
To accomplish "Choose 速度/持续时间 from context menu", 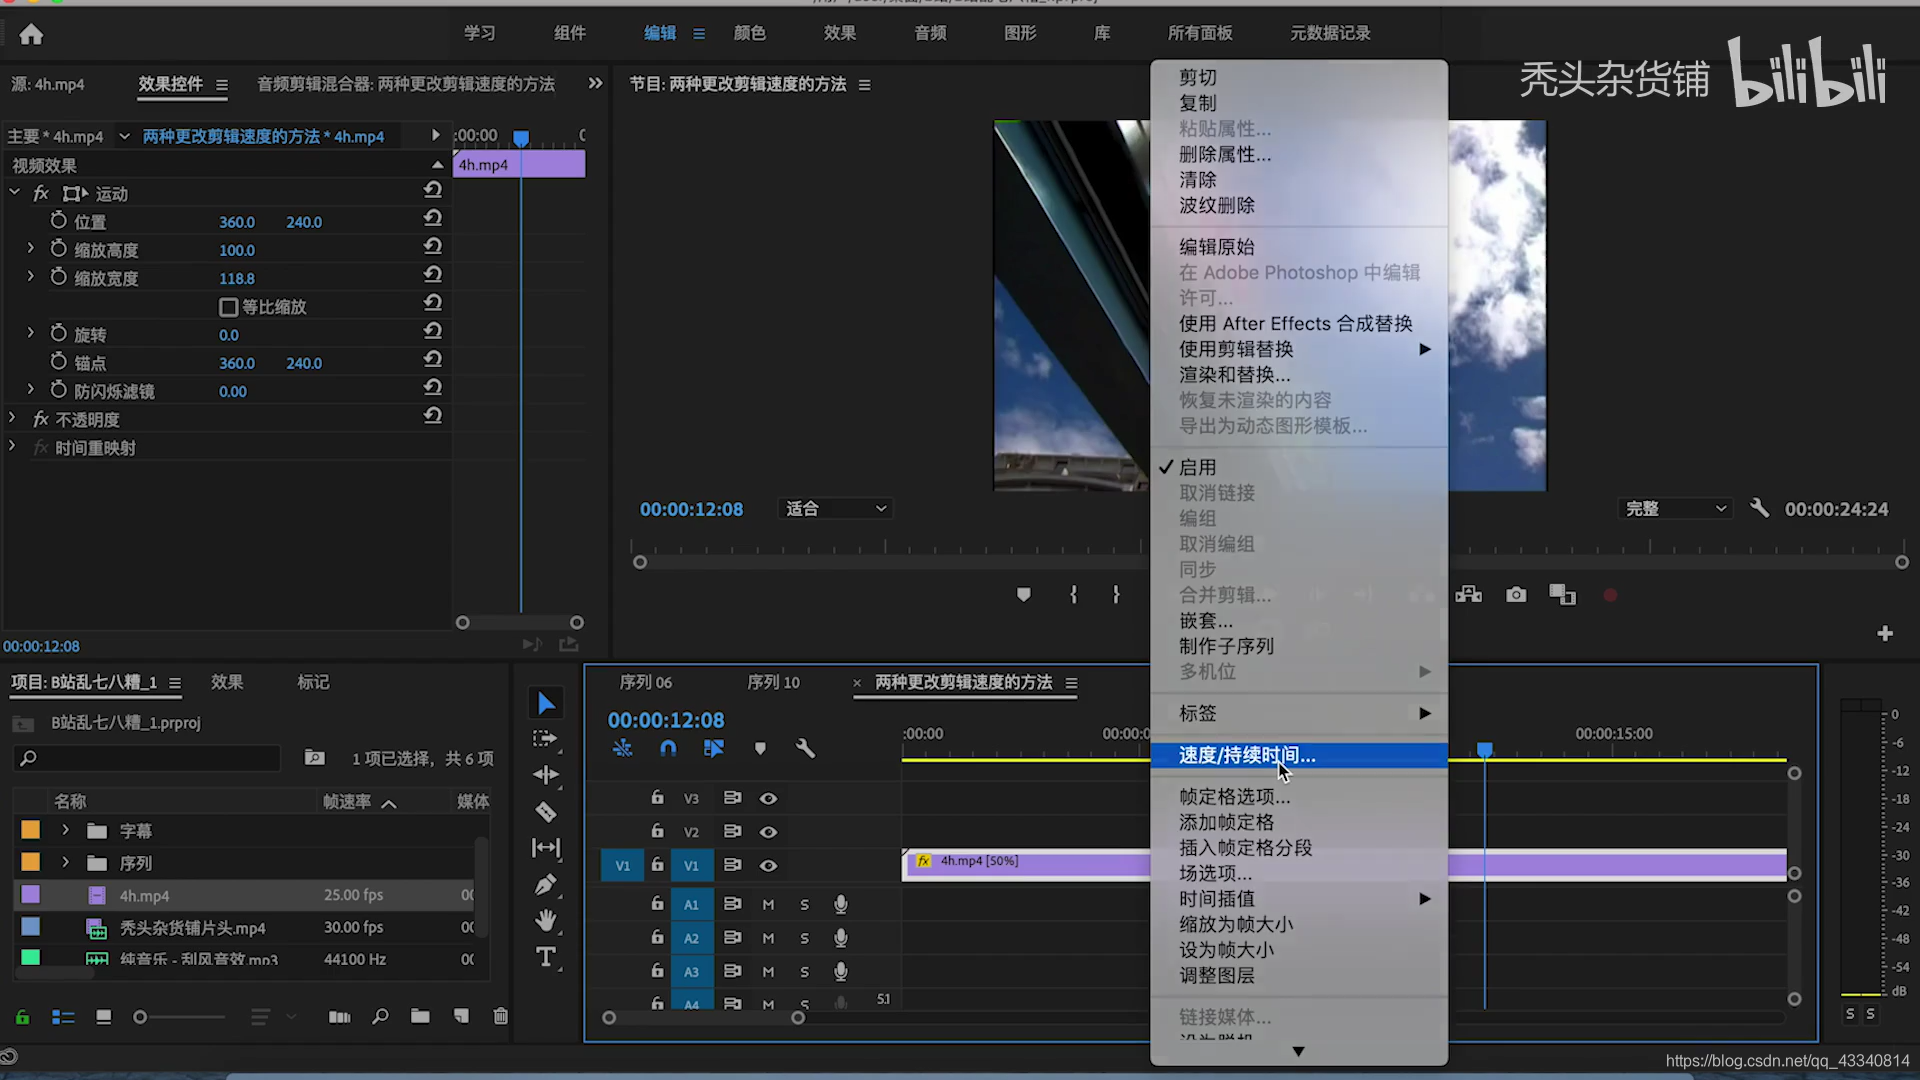I will 1247,755.
